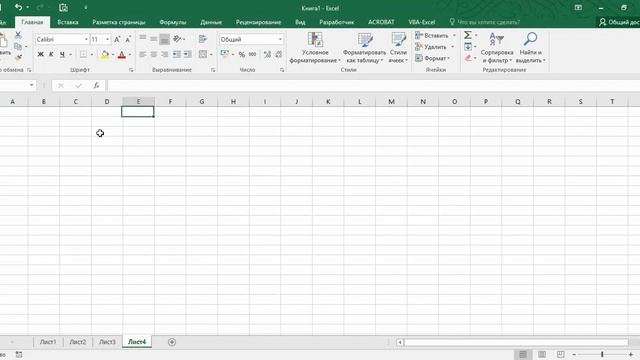Screen dimensions: 640x360
Task: Click Найти и выделить button
Action: (530, 48)
